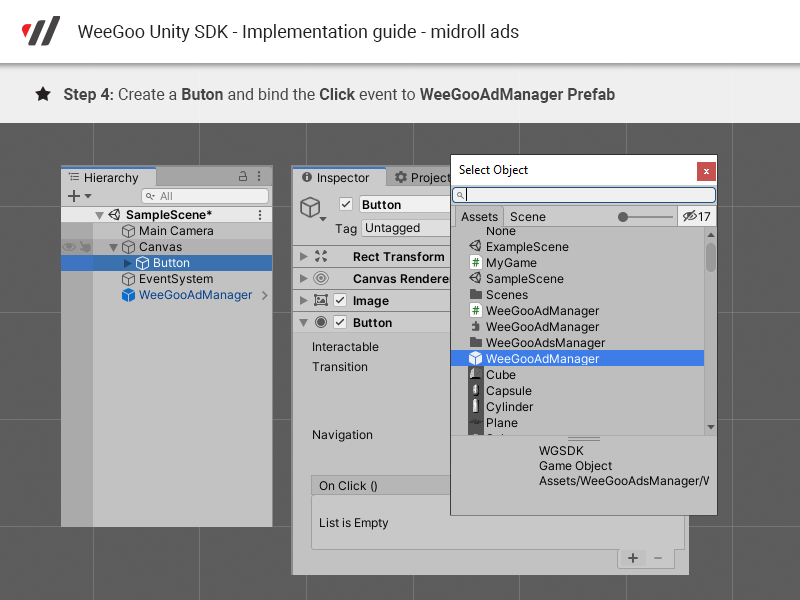Click the Select Object search field
The width and height of the screenshot is (800, 600).
click(584, 195)
